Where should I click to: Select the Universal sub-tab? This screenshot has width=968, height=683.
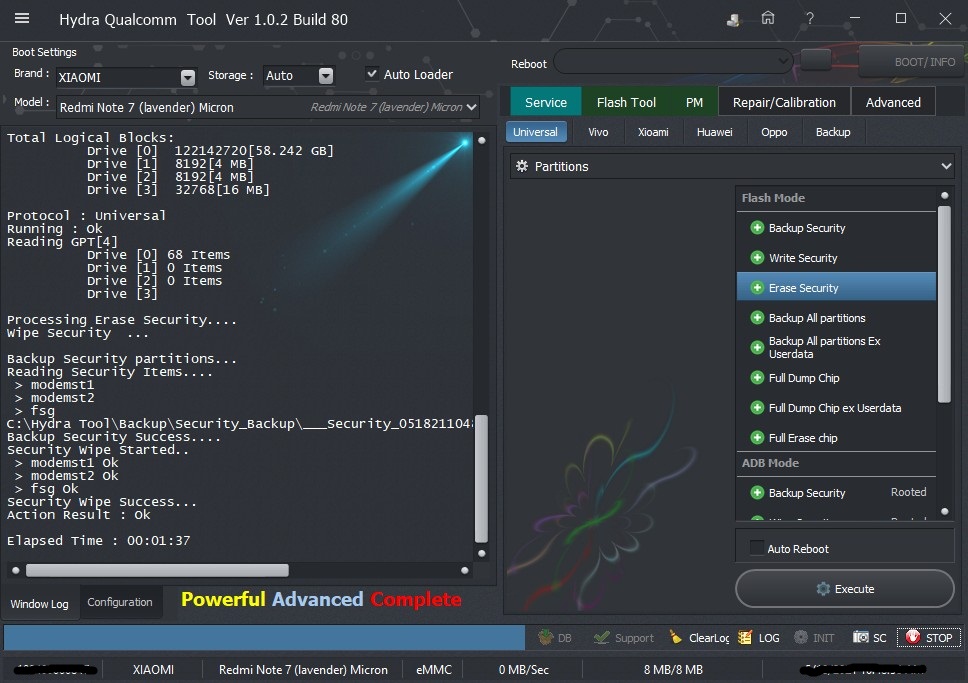(x=535, y=132)
